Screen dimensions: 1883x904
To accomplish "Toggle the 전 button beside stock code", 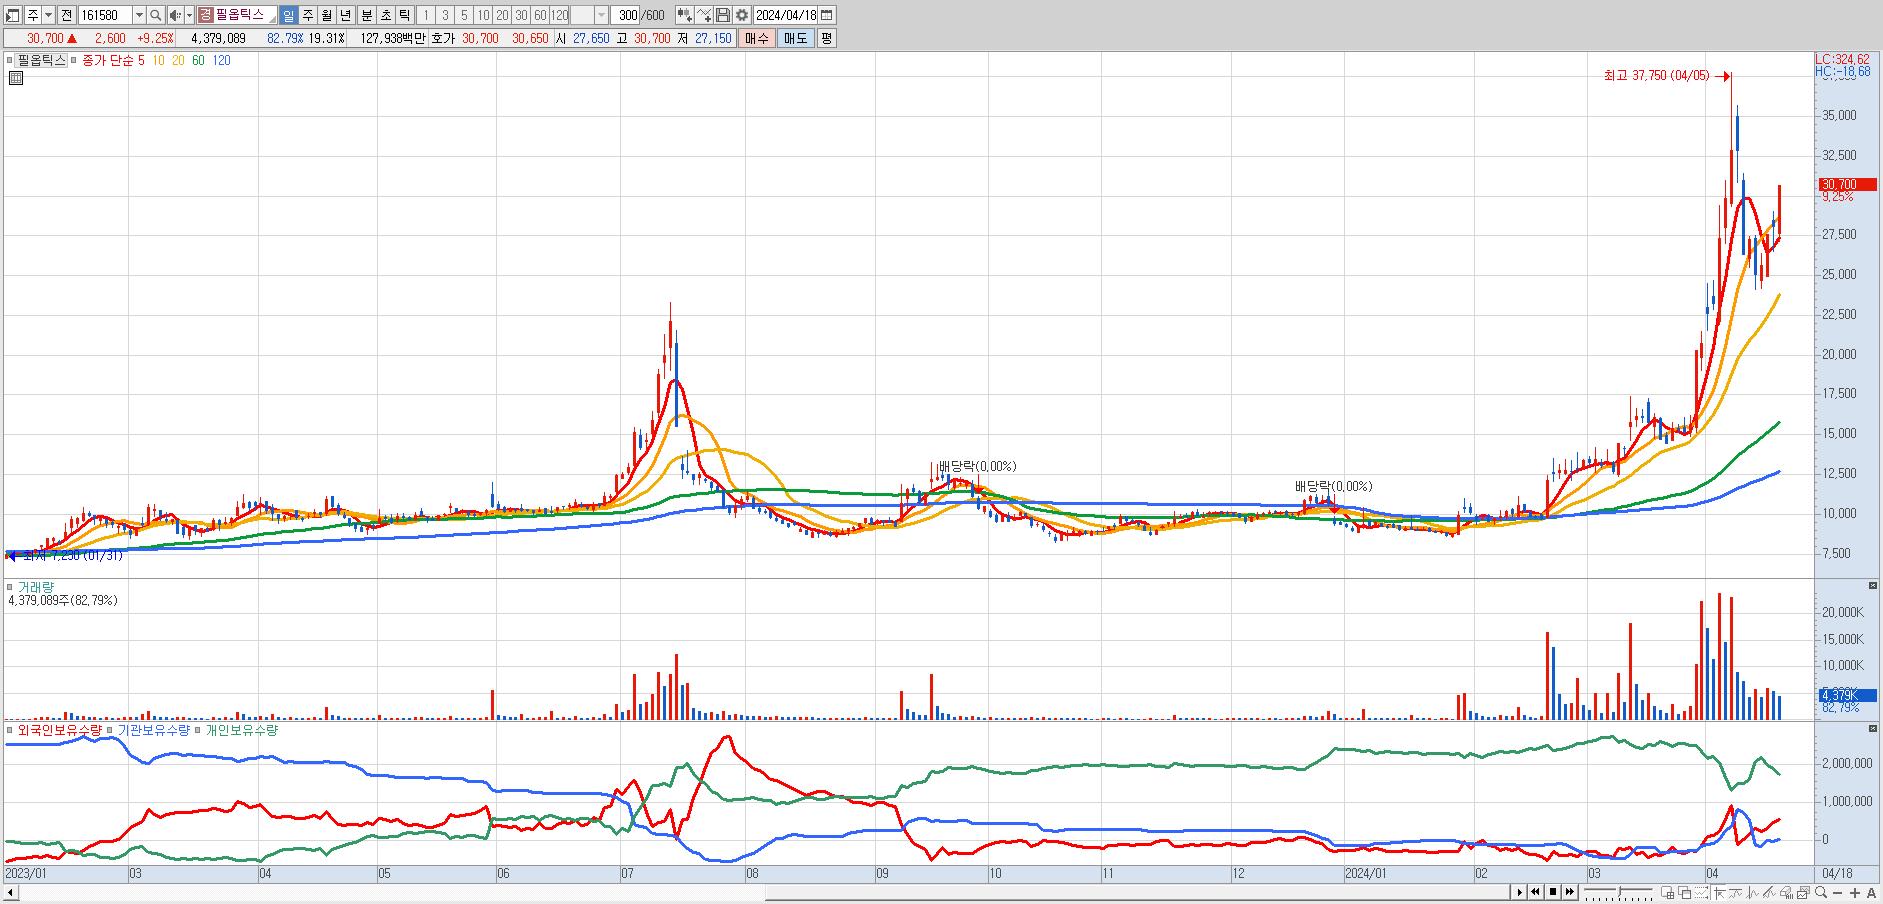I will [x=66, y=15].
